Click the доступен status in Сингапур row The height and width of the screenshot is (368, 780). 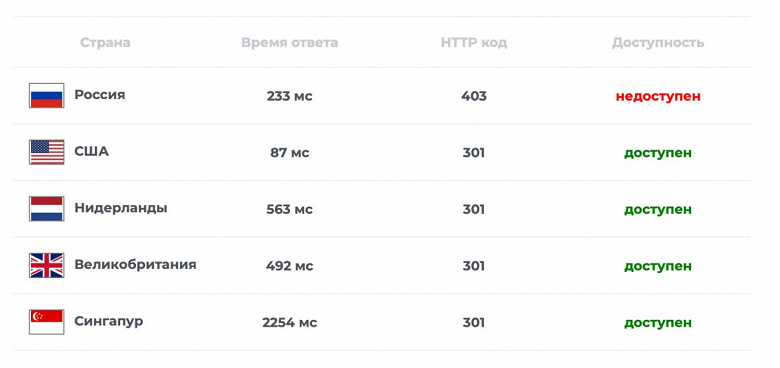658,323
